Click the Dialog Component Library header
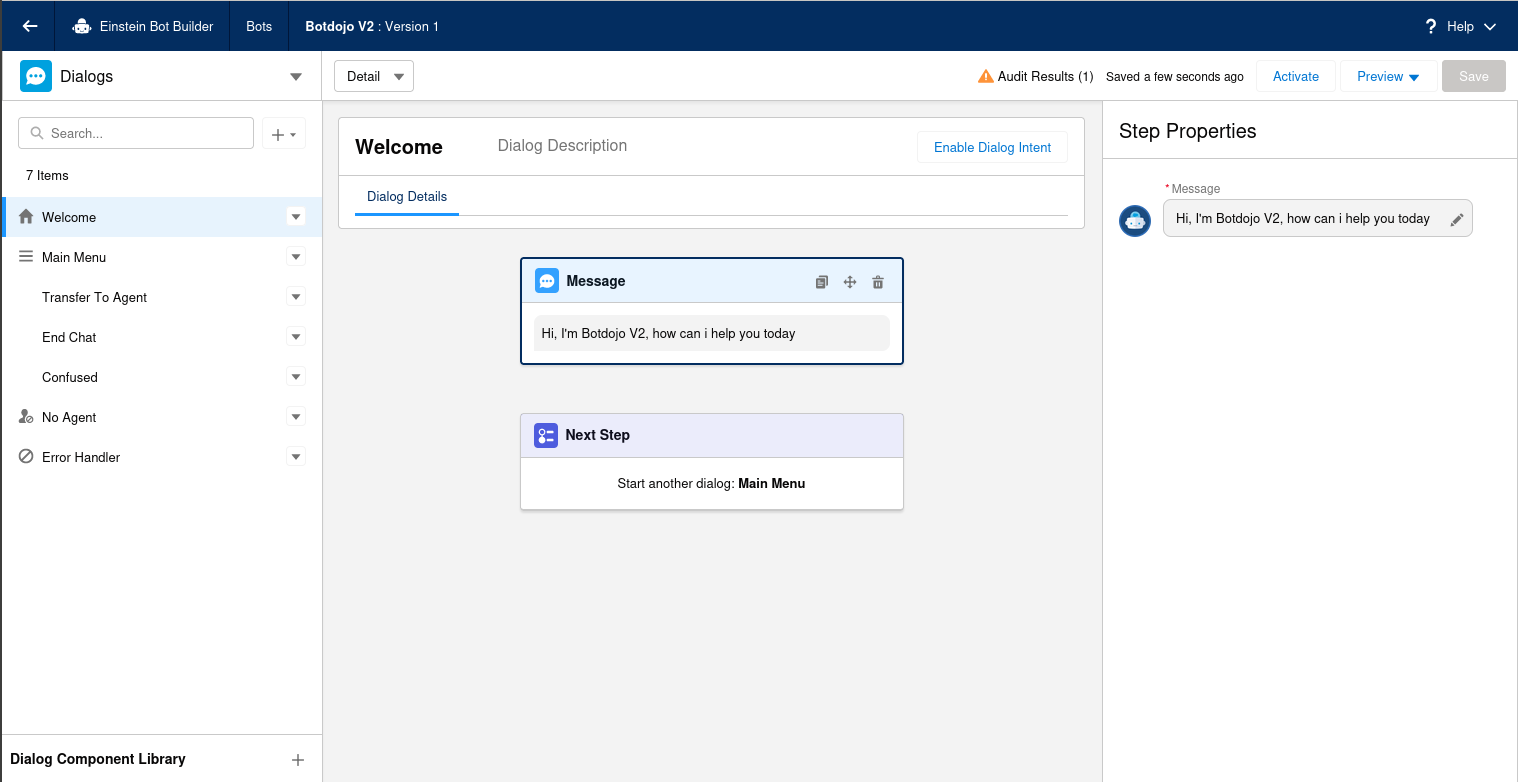The height and width of the screenshot is (782, 1518). (98, 759)
